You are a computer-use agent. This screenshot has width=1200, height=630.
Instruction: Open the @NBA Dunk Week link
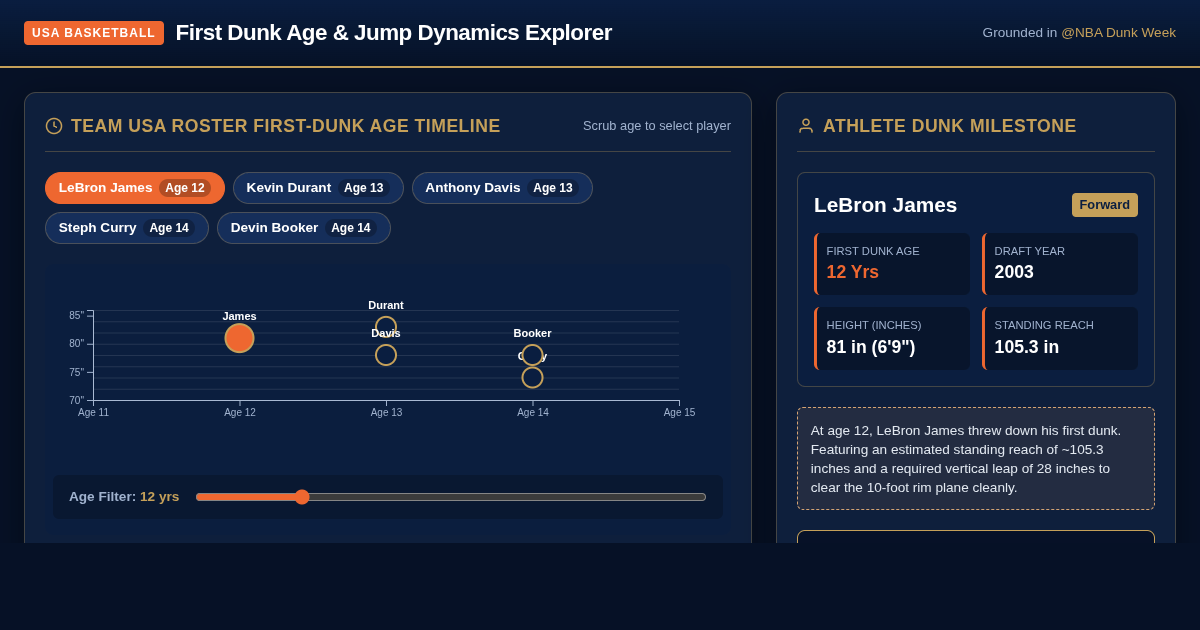pos(1118,33)
